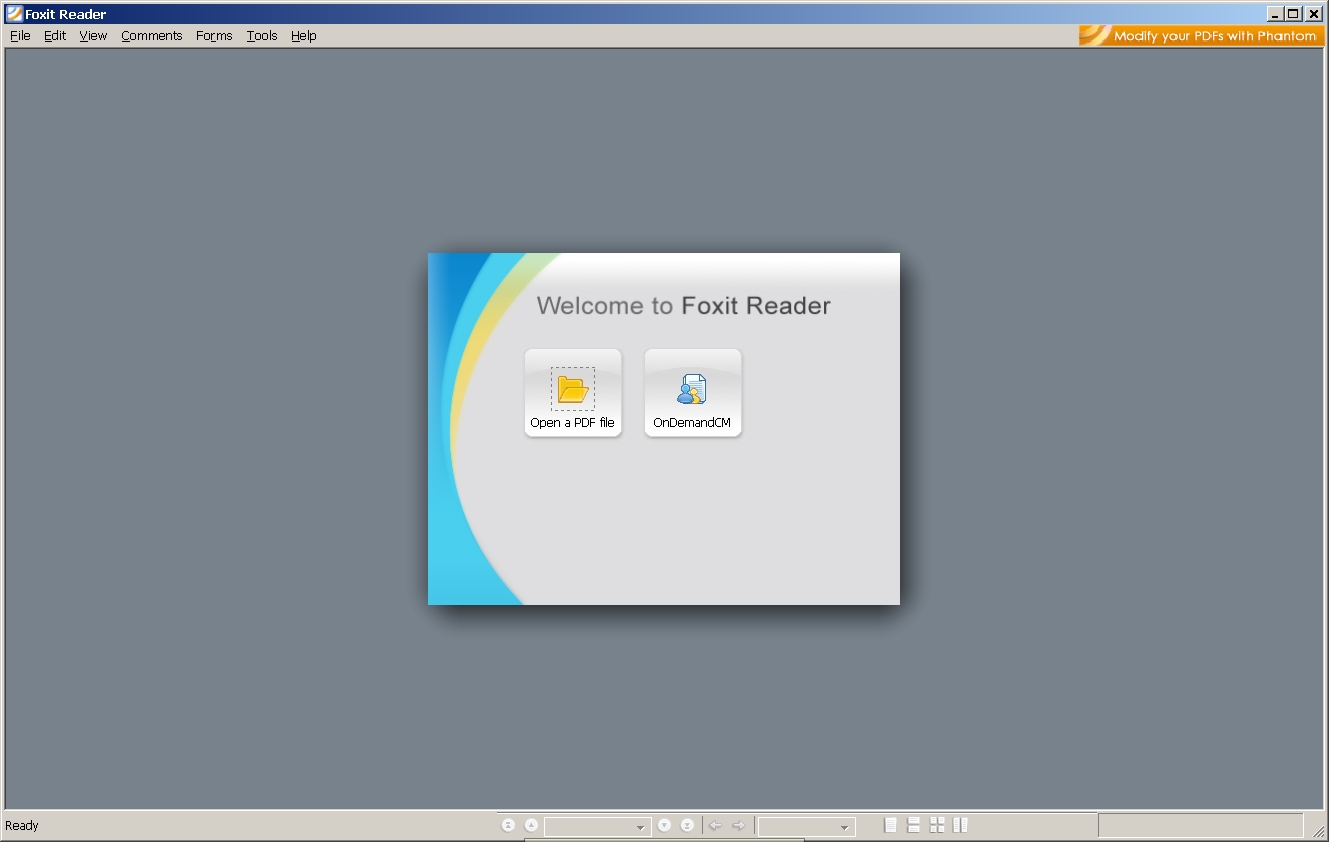Maximize the Foxit Reader window
This screenshot has width=1329, height=842.
coord(1294,14)
